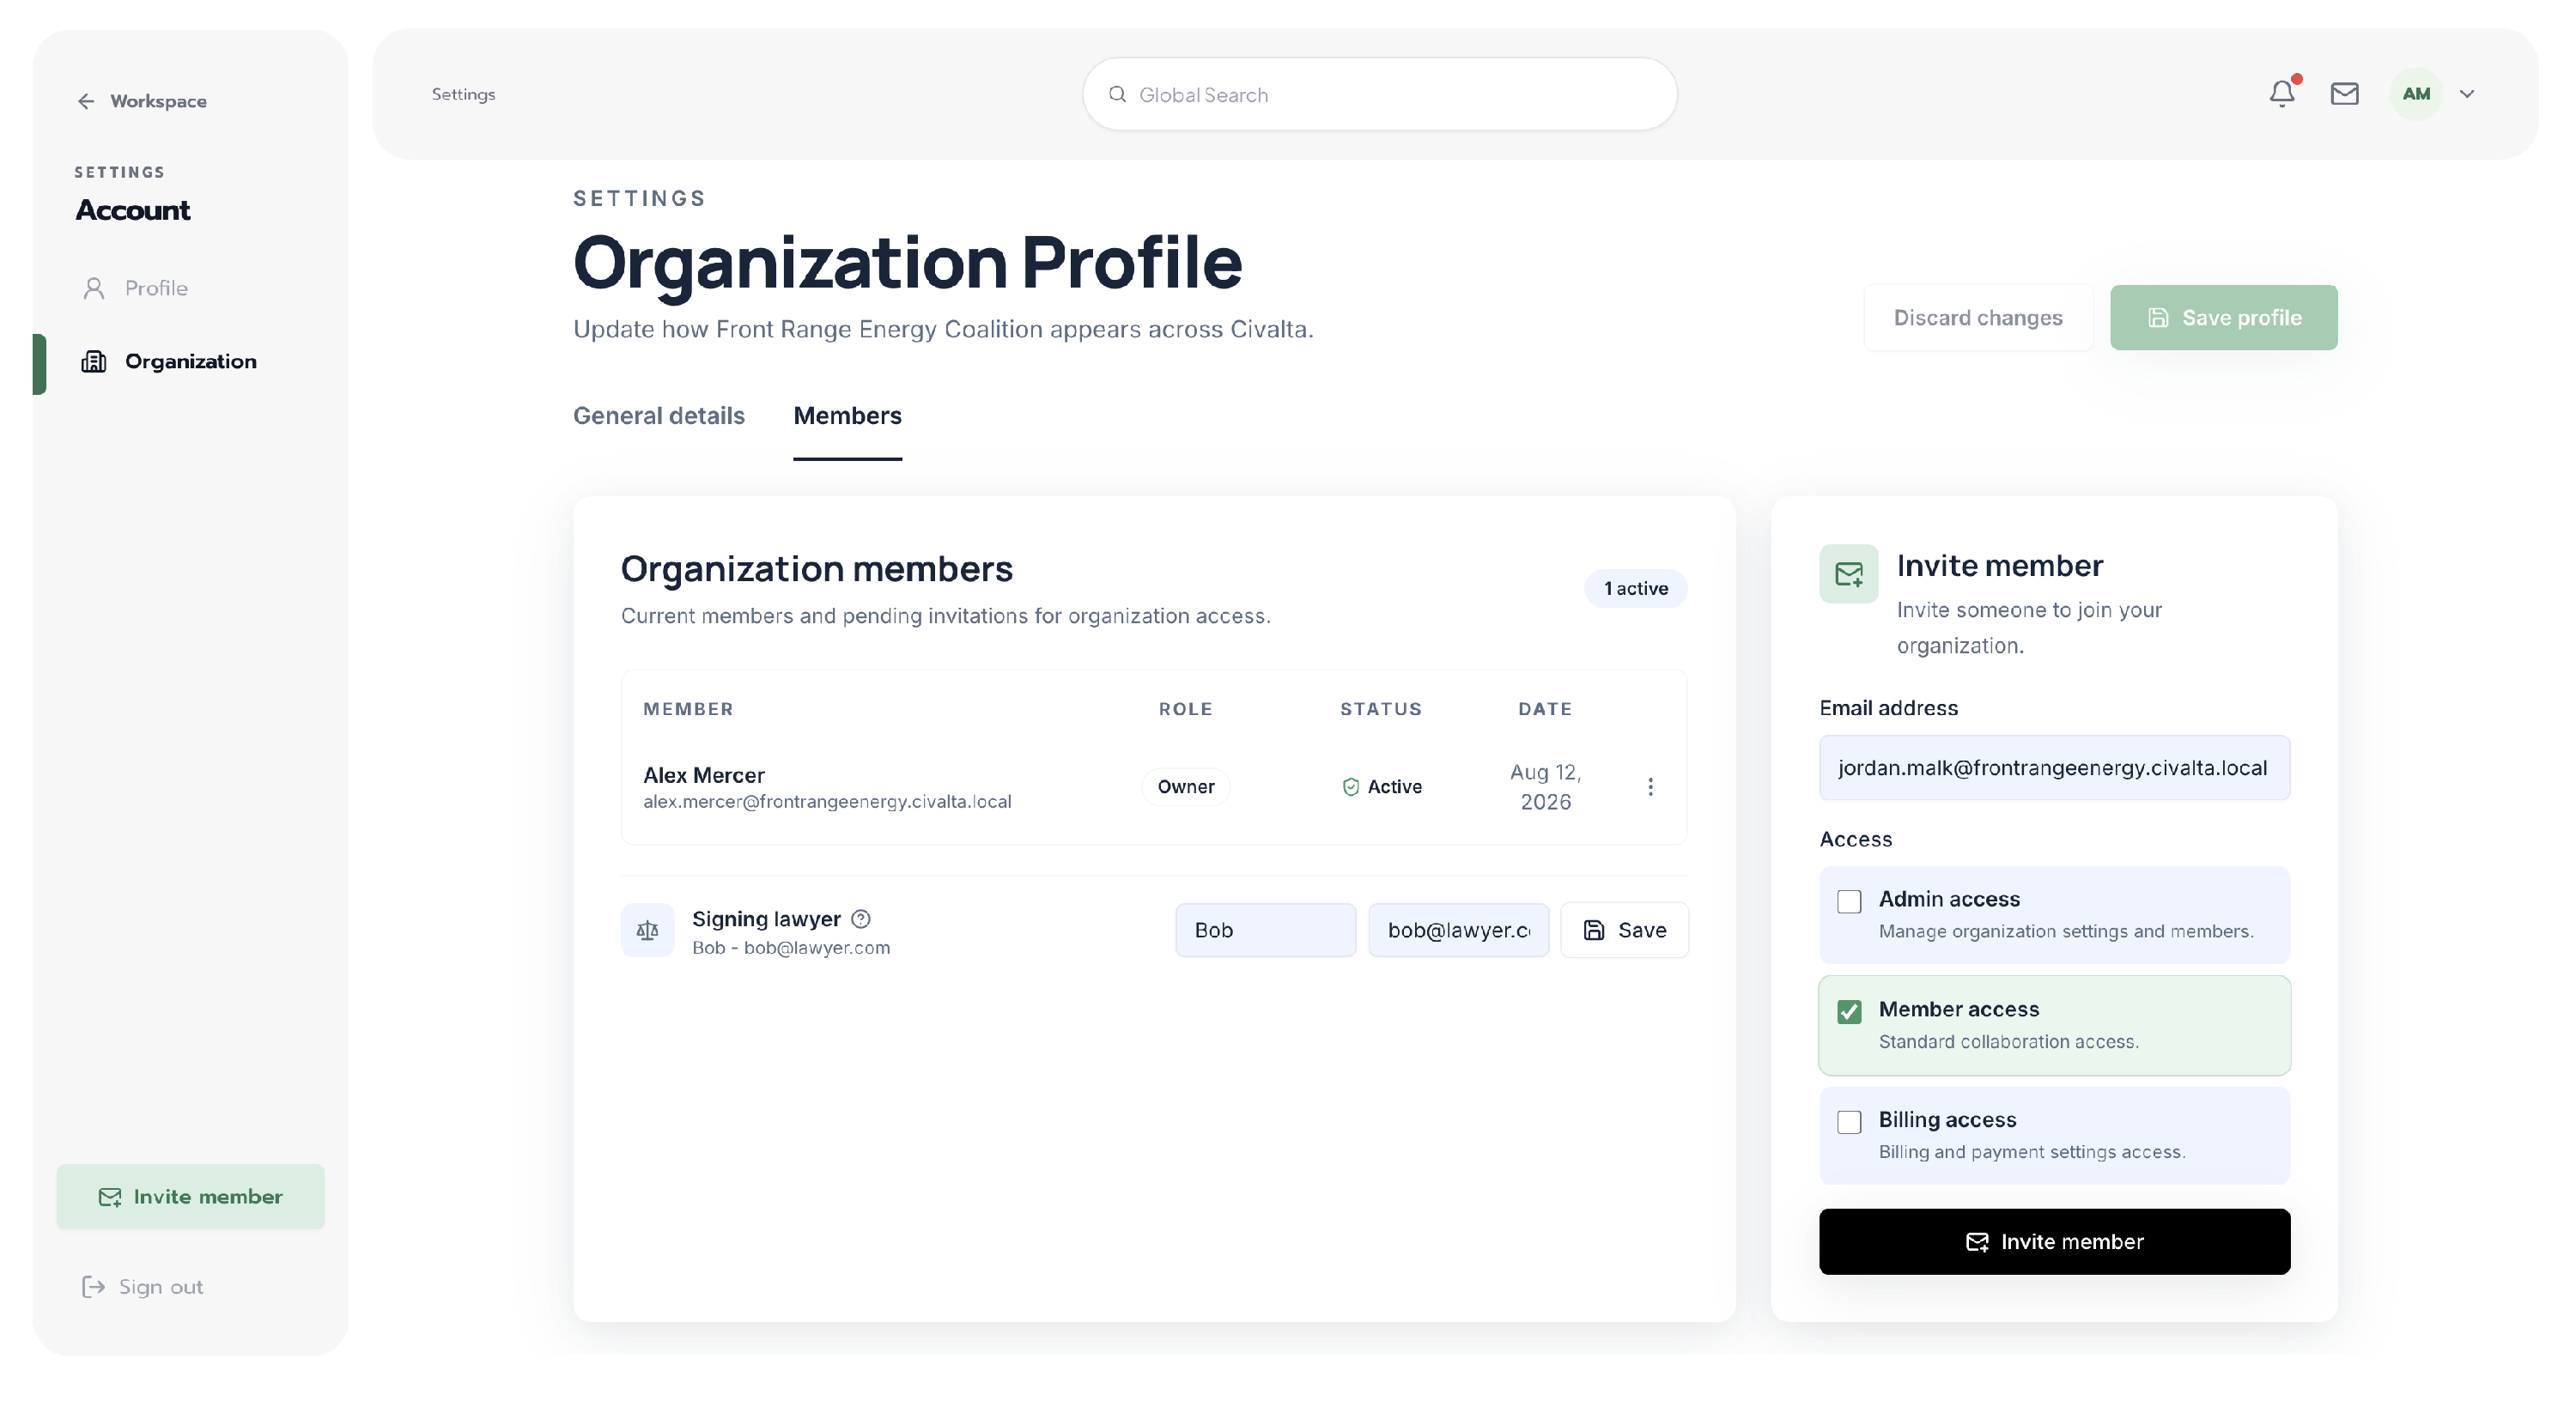The height and width of the screenshot is (1419, 2576).
Task: Expand the account menu chevron
Action: 2467,94
